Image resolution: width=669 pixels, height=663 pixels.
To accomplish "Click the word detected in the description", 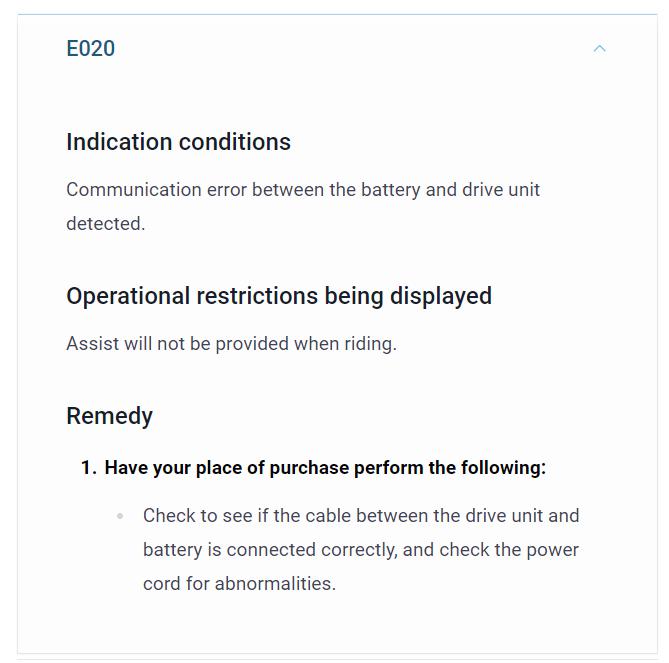I will [106, 224].
